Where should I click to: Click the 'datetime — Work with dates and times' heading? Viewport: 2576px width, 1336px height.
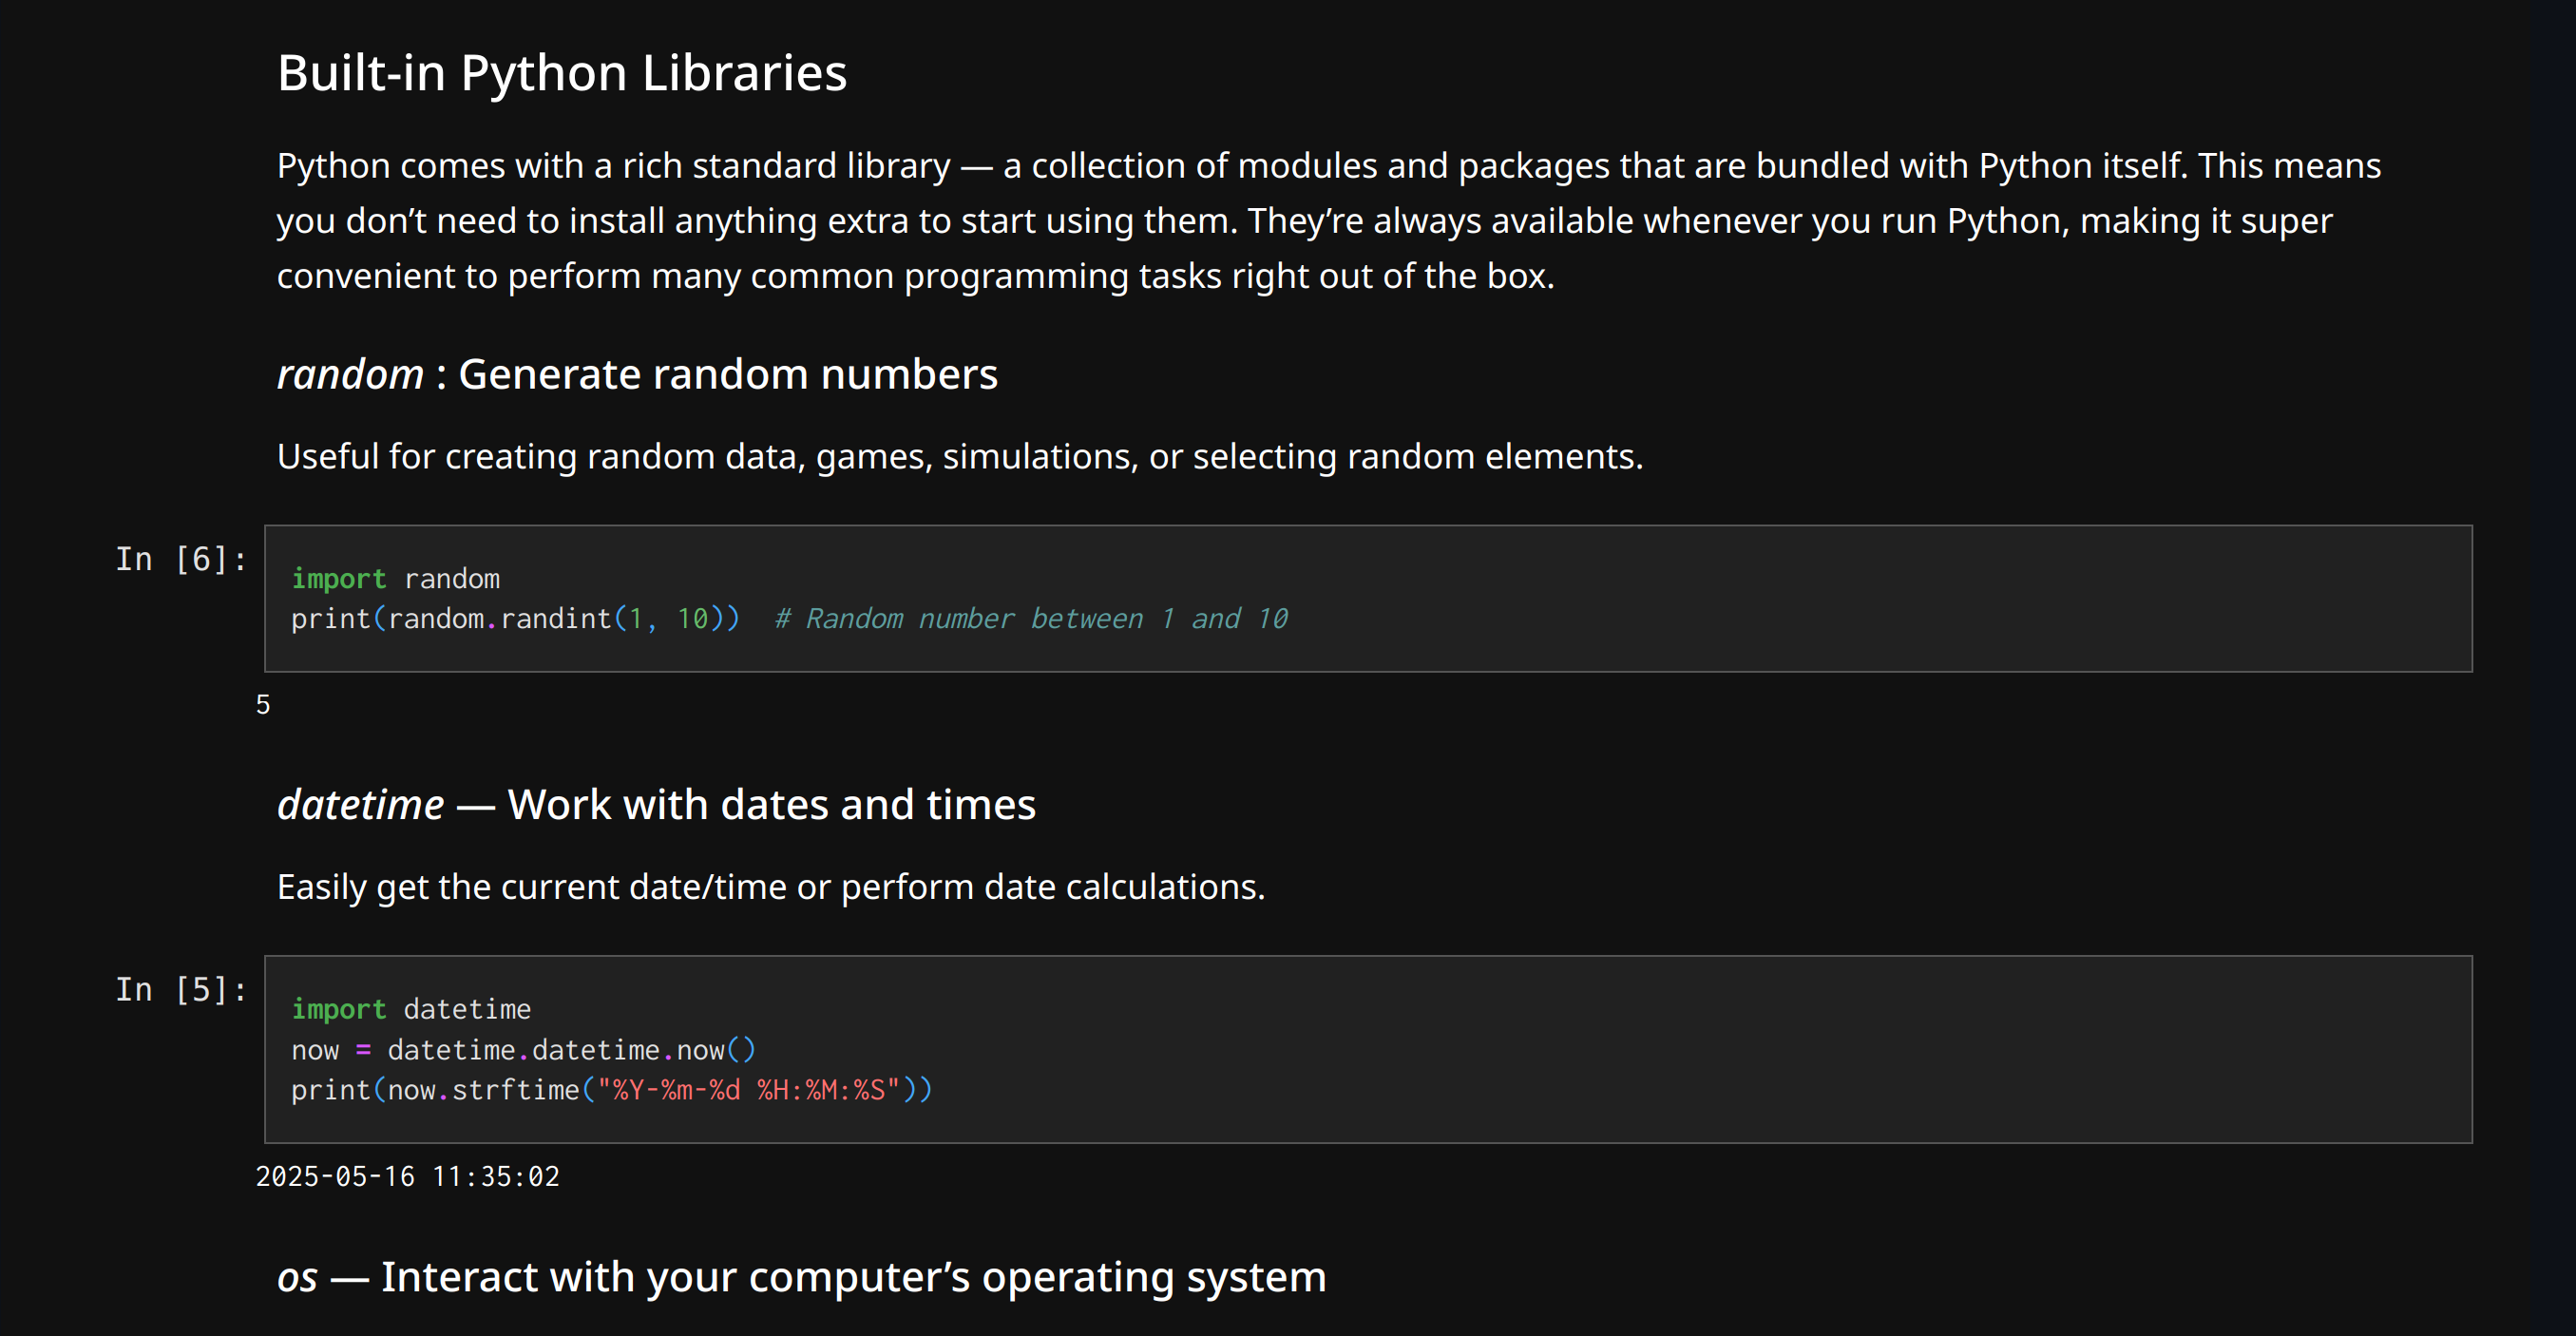click(x=656, y=805)
